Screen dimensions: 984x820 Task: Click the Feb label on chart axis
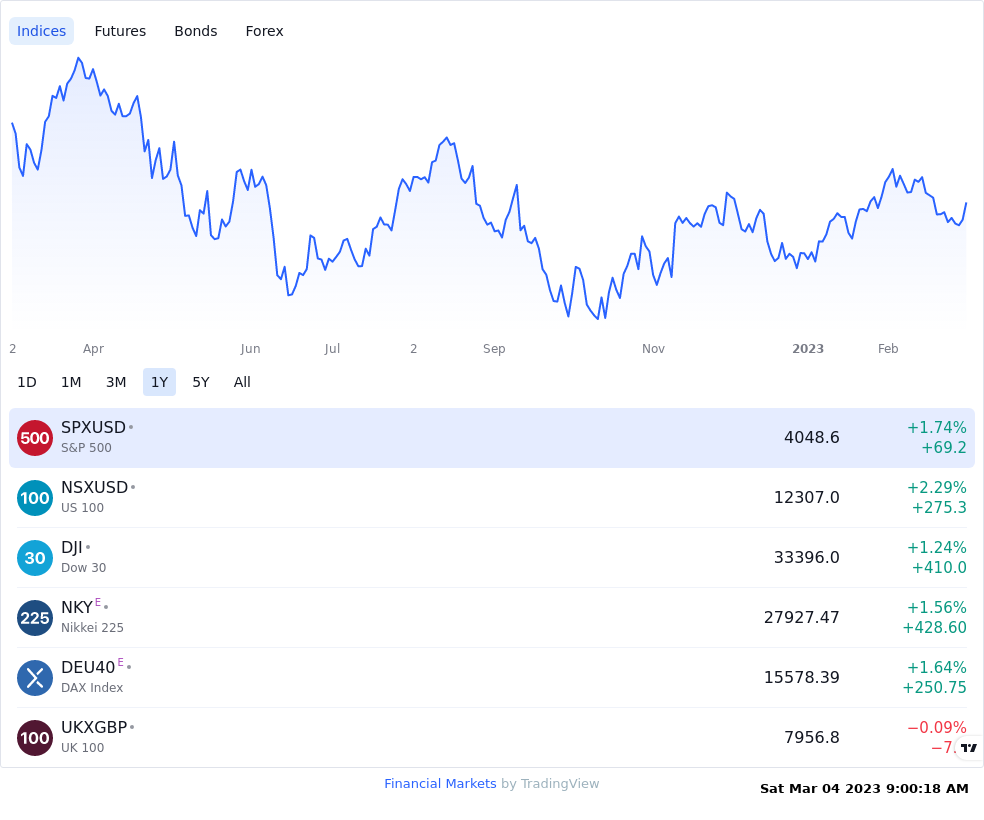(888, 349)
